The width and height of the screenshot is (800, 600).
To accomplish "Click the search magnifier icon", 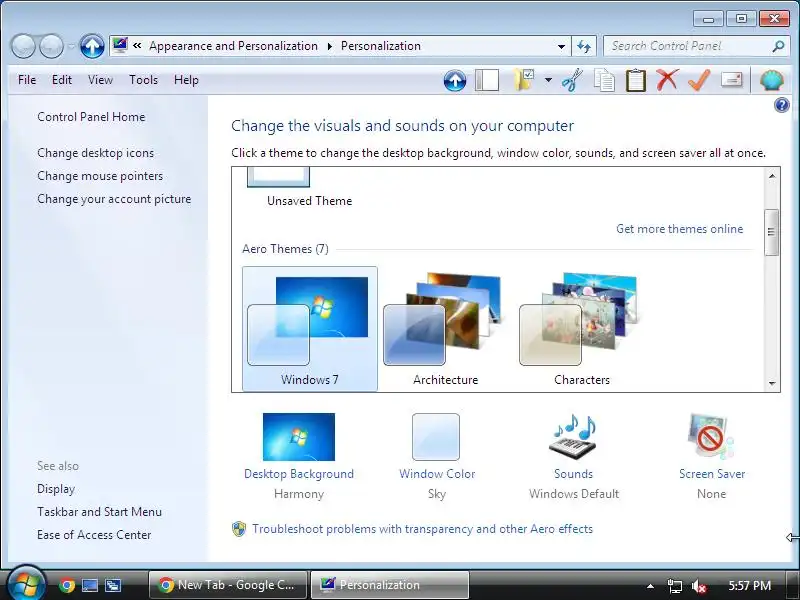I will point(778,46).
